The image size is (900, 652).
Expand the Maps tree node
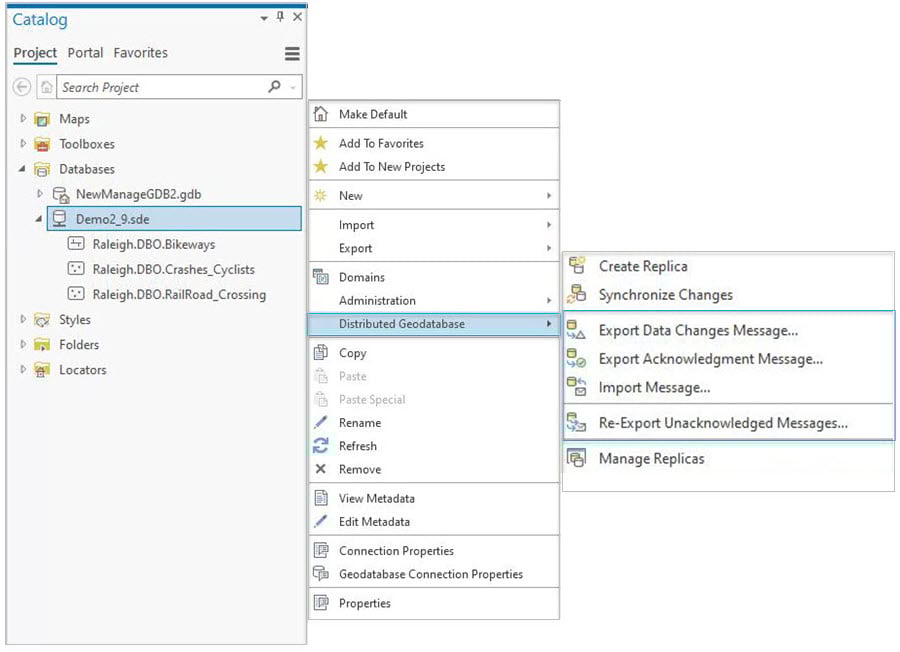click(22, 118)
